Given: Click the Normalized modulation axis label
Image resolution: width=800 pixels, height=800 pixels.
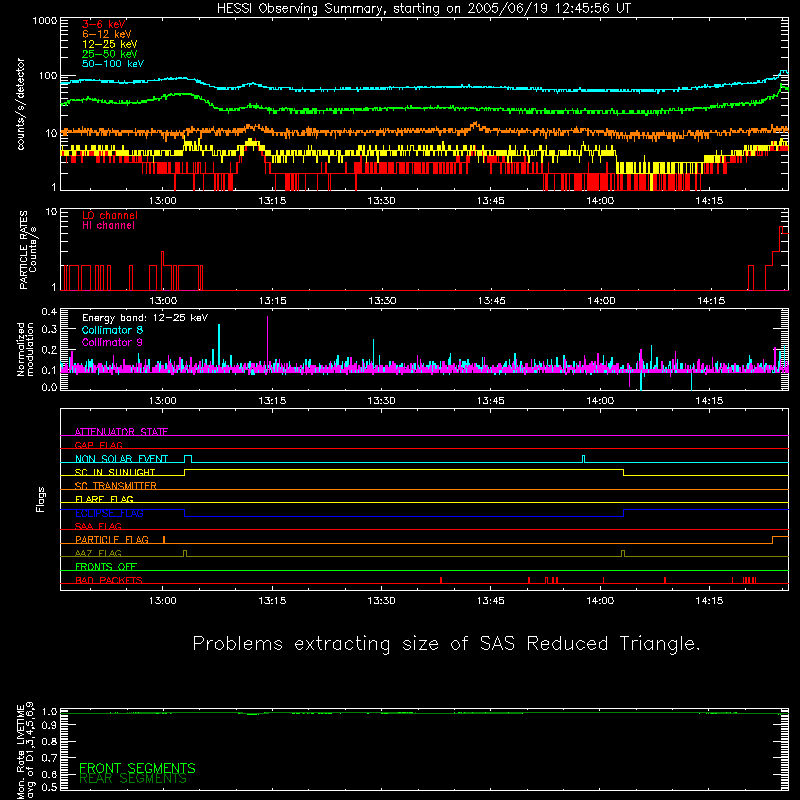Looking at the screenshot, I should 25,349.
